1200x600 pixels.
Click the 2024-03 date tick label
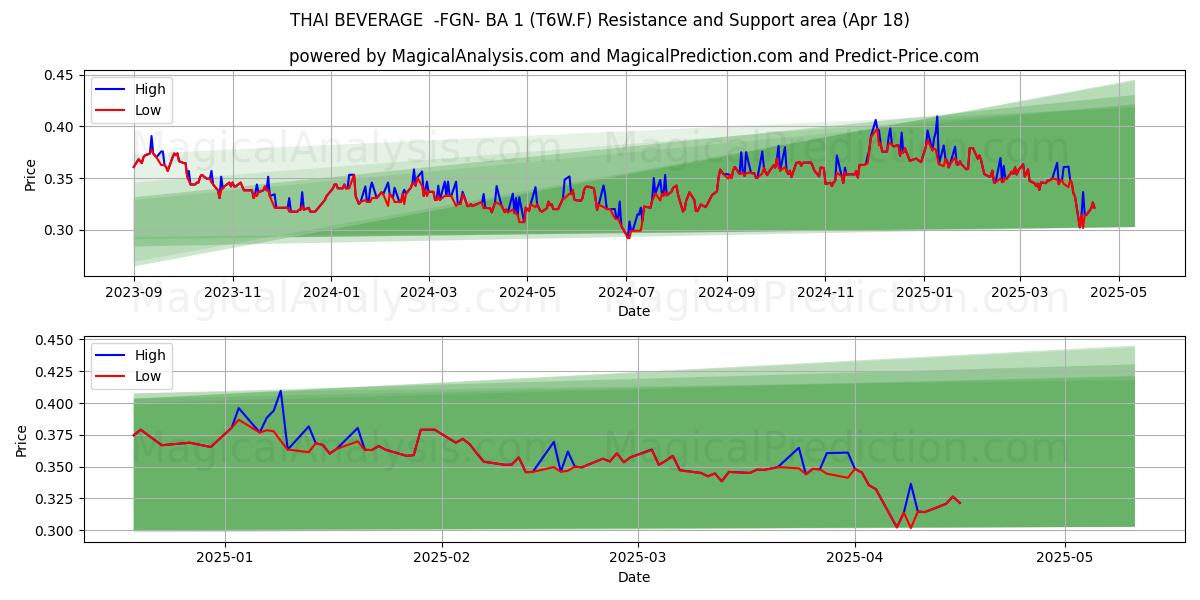429,292
